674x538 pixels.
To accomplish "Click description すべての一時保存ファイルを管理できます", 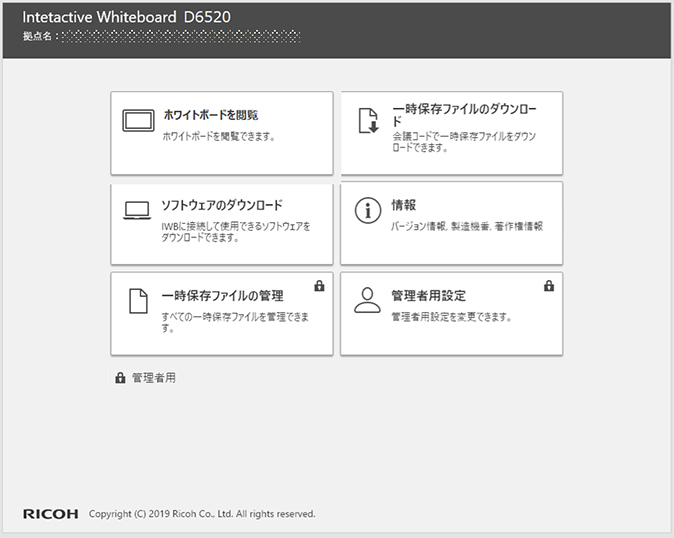I will coord(235,323).
